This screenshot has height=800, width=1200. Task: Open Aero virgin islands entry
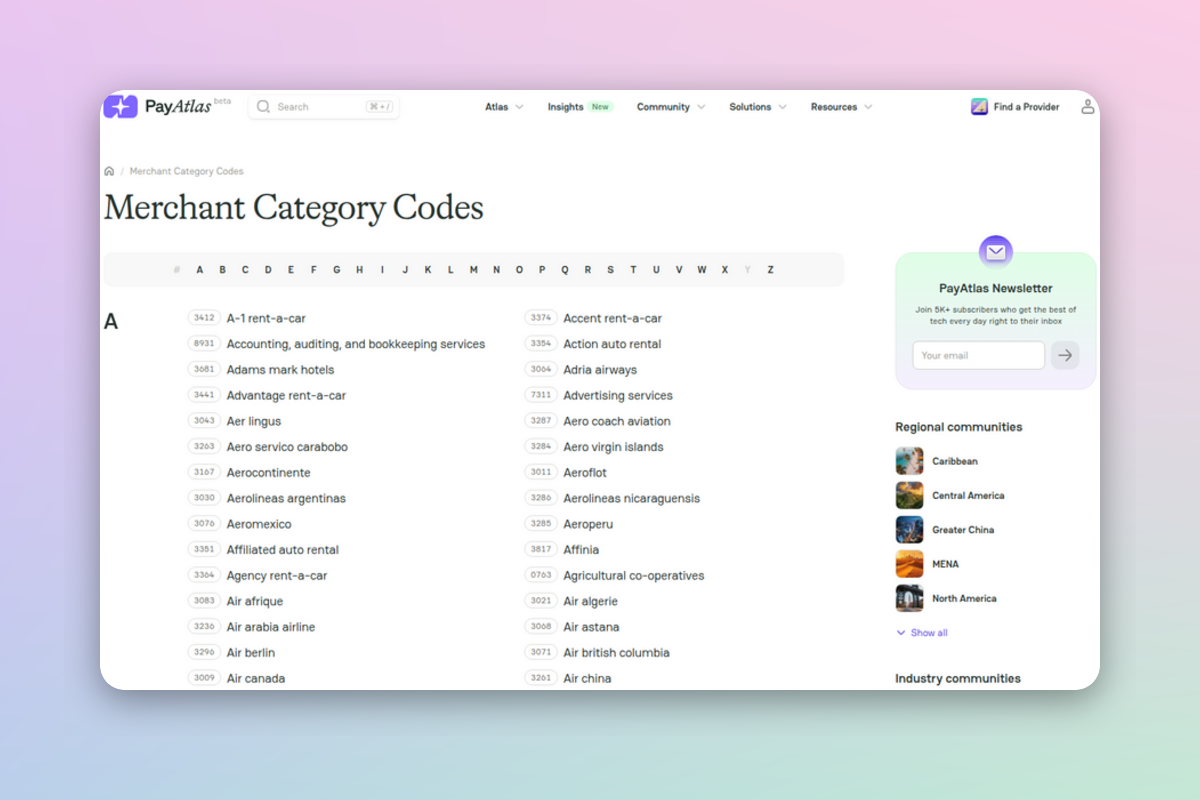point(613,447)
